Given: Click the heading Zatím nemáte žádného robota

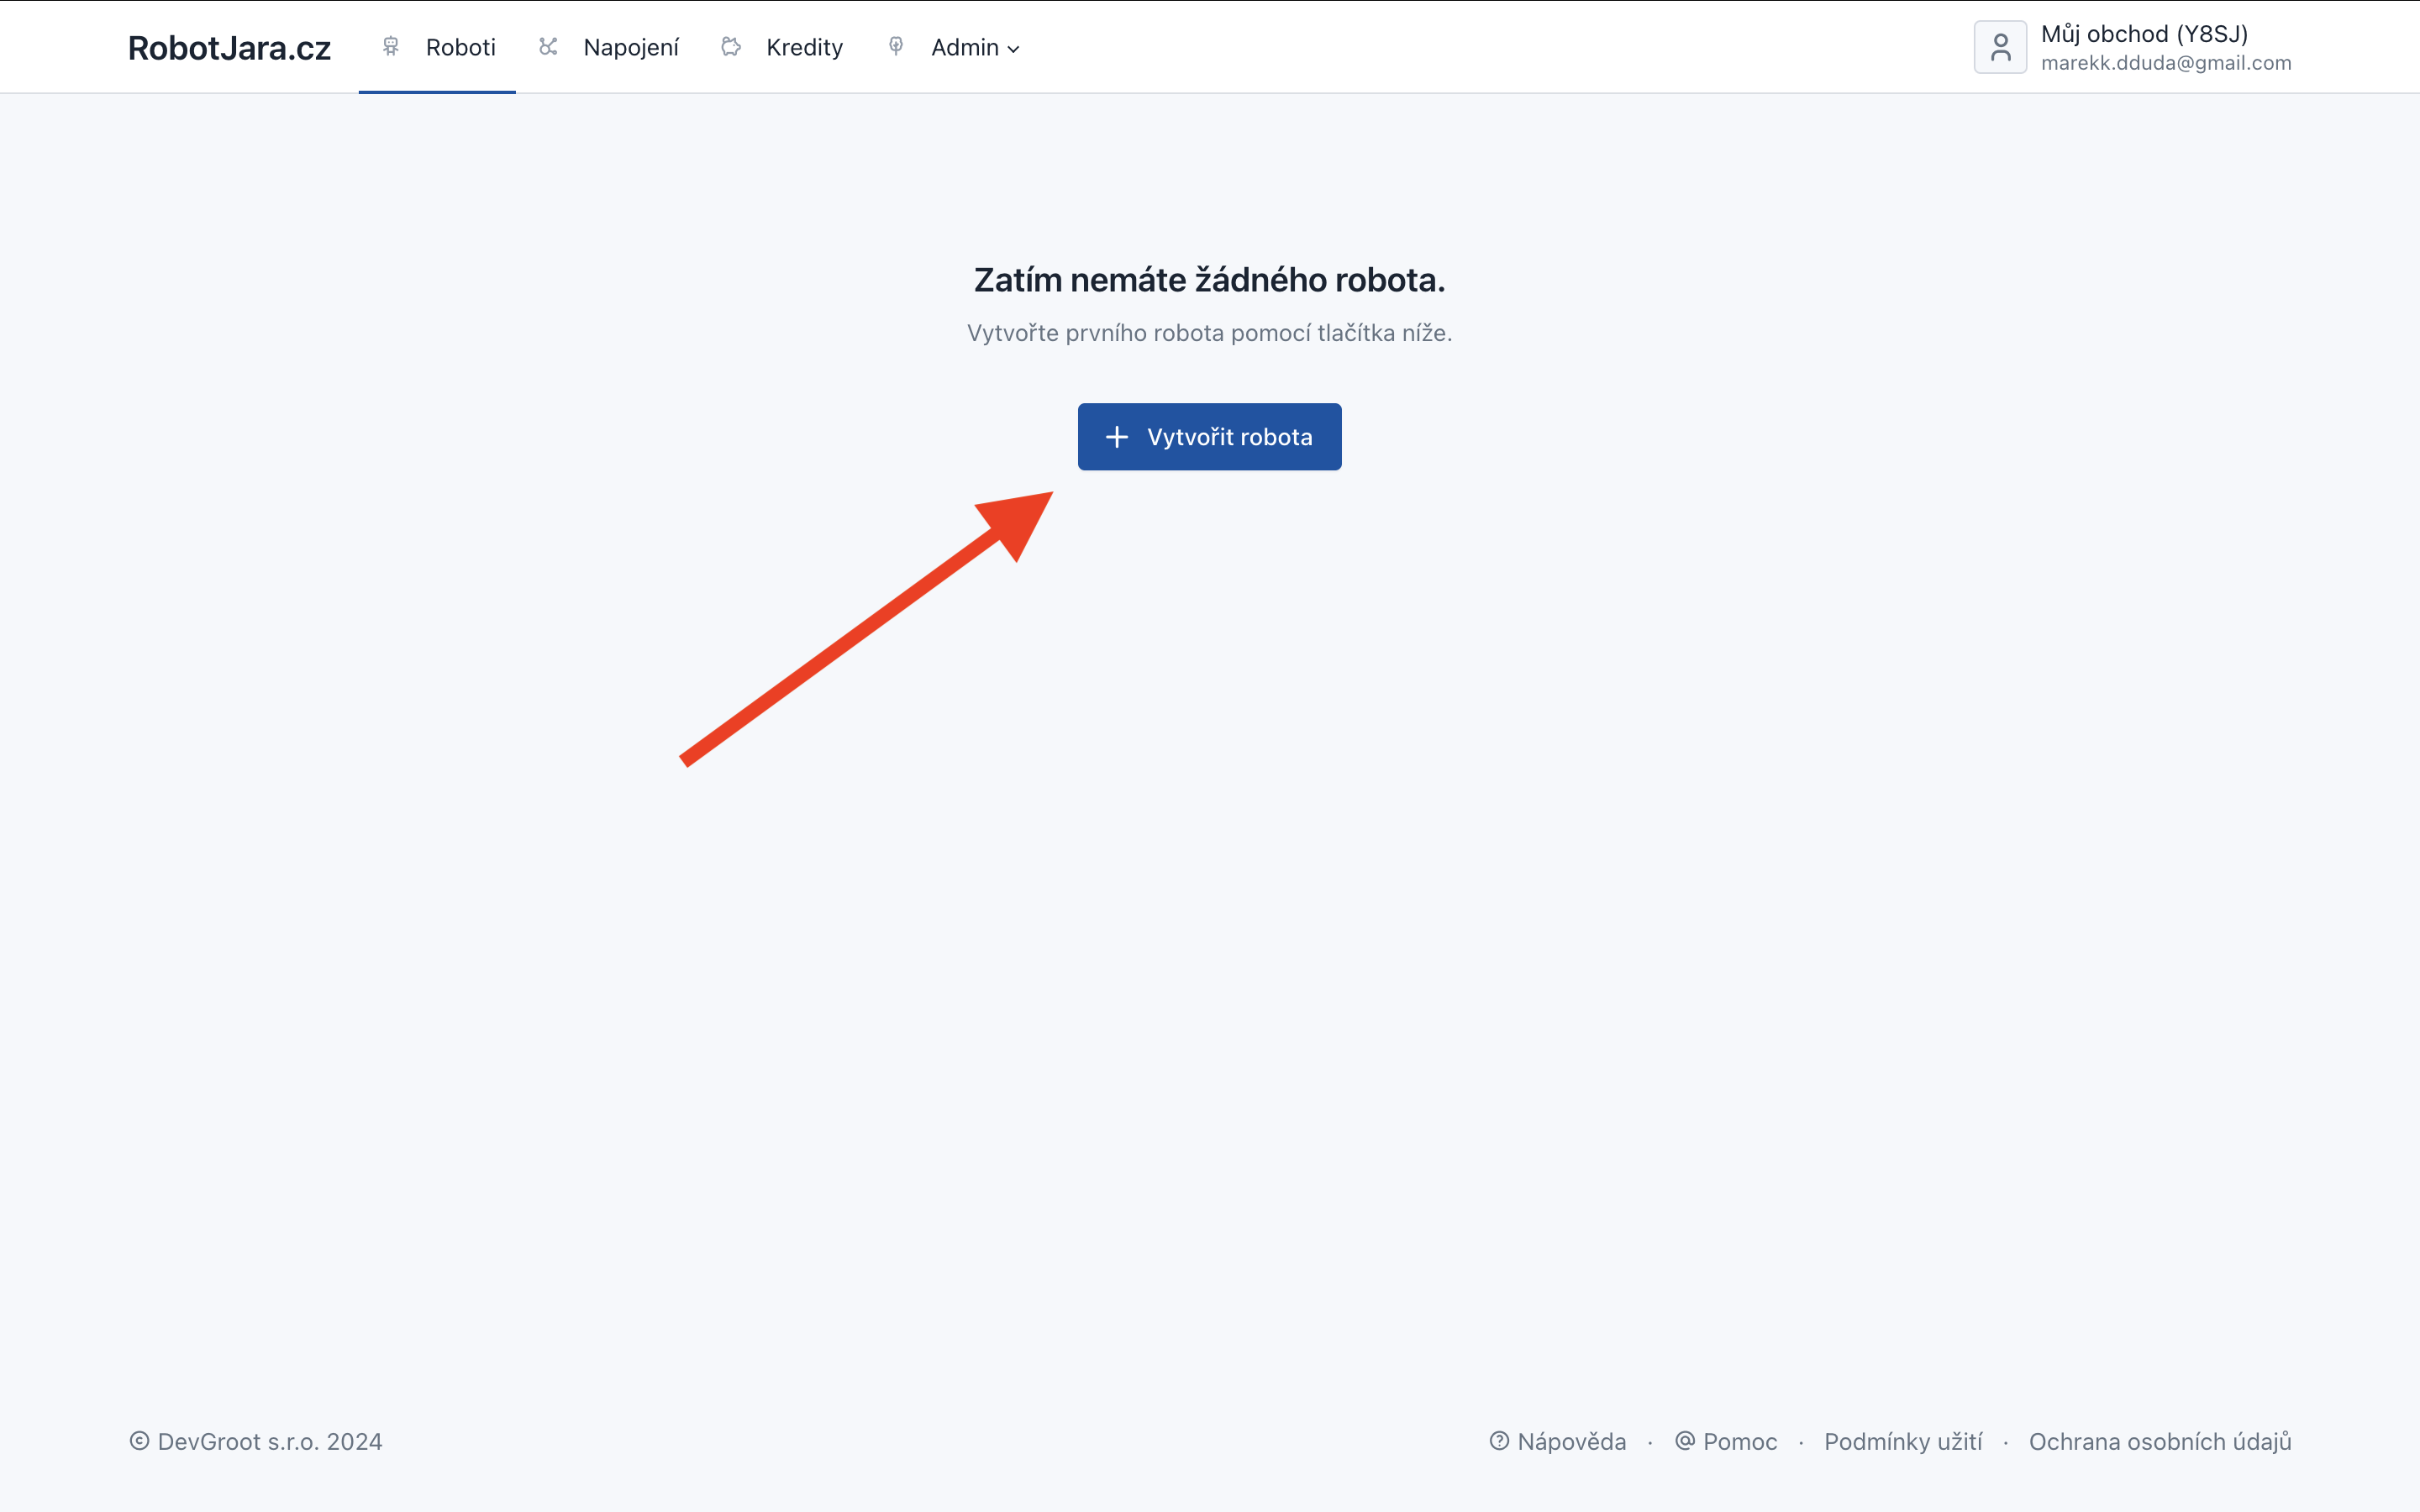Looking at the screenshot, I should (1209, 280).
